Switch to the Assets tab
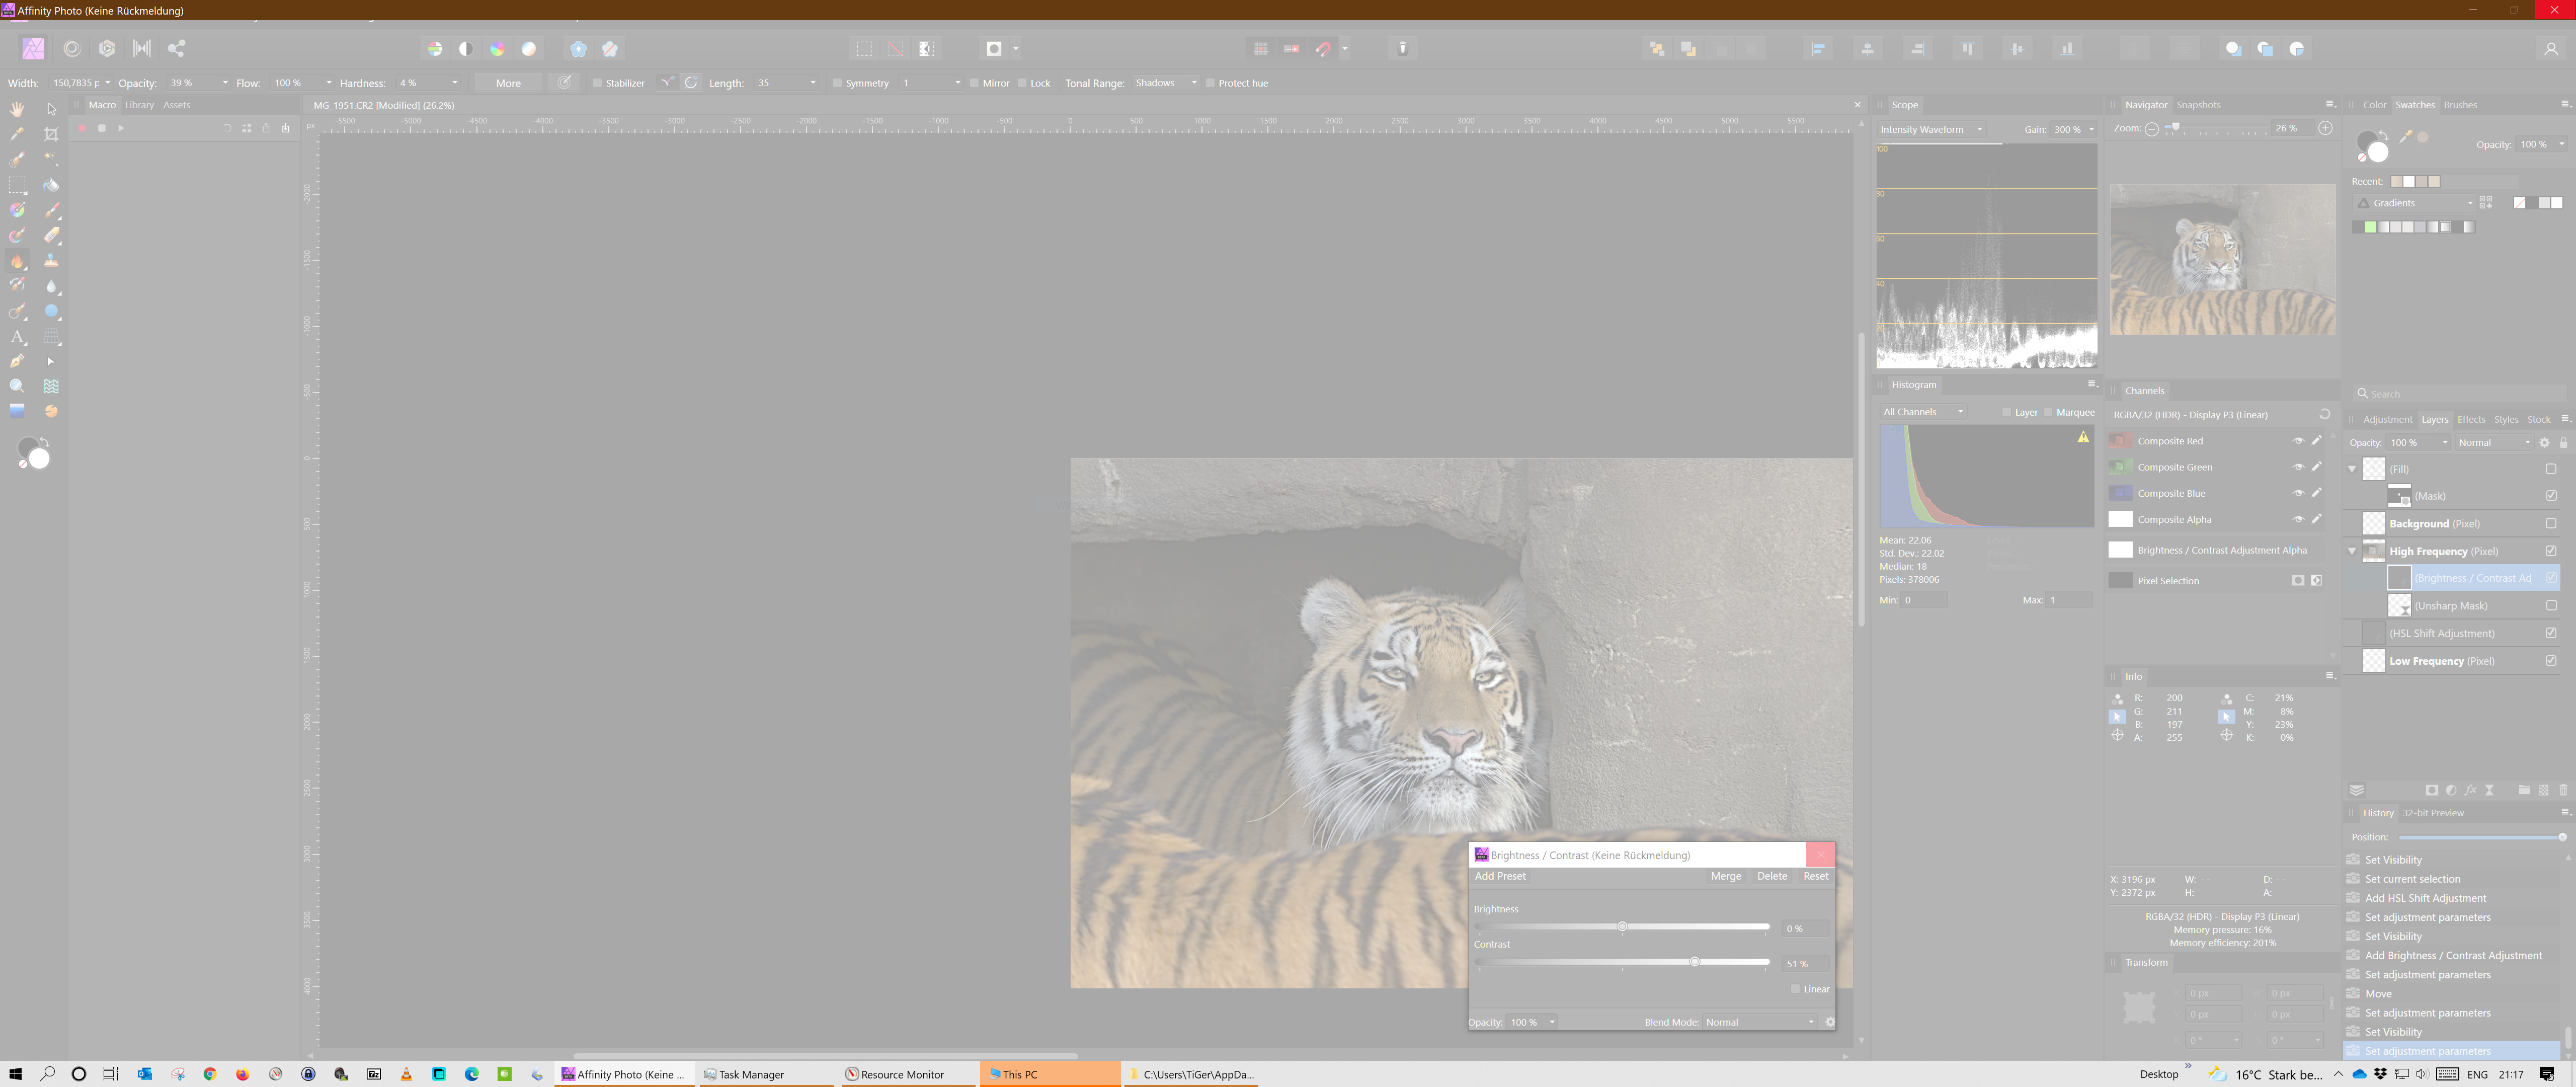 pos(176,105)
